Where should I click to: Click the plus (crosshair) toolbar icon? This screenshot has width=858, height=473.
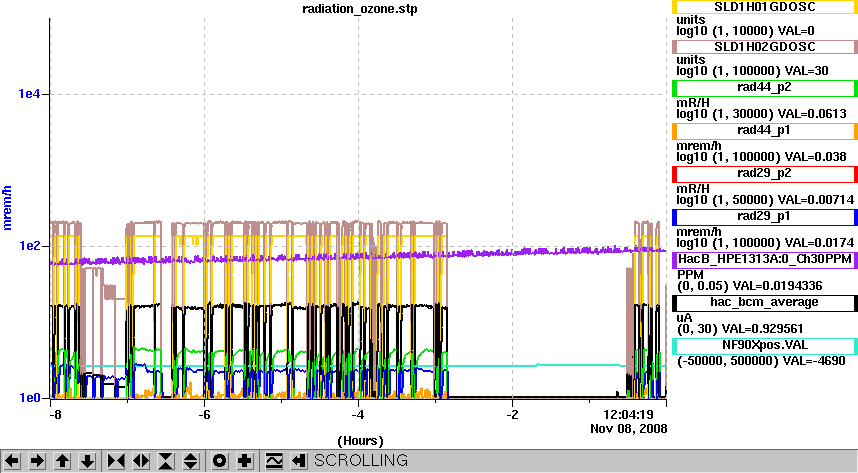point(245,460)
